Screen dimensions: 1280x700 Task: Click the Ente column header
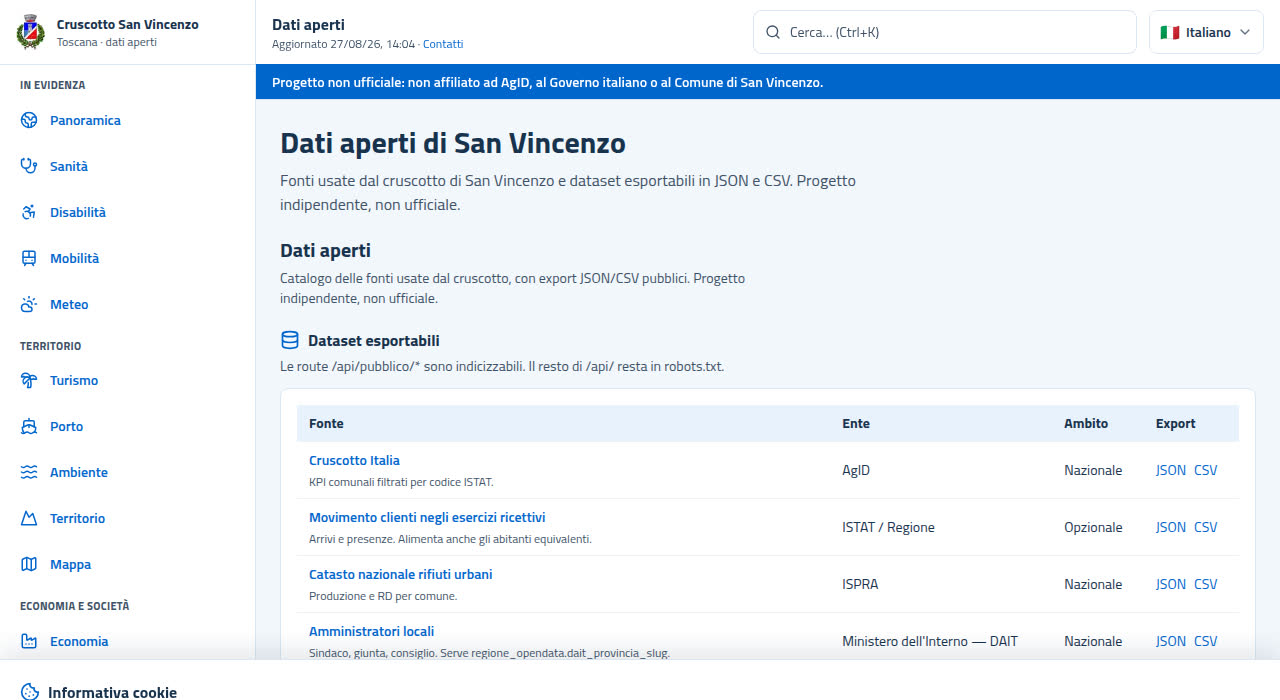click(856, 424)
